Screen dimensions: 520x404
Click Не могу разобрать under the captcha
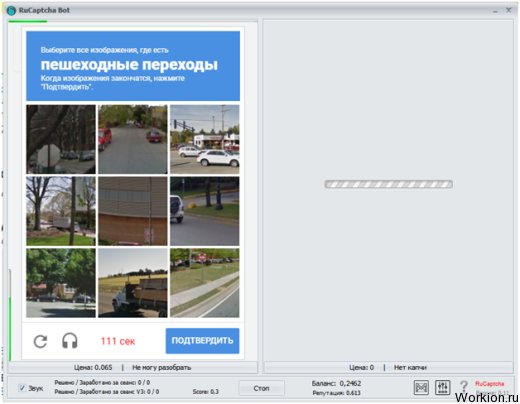point(162,367)
